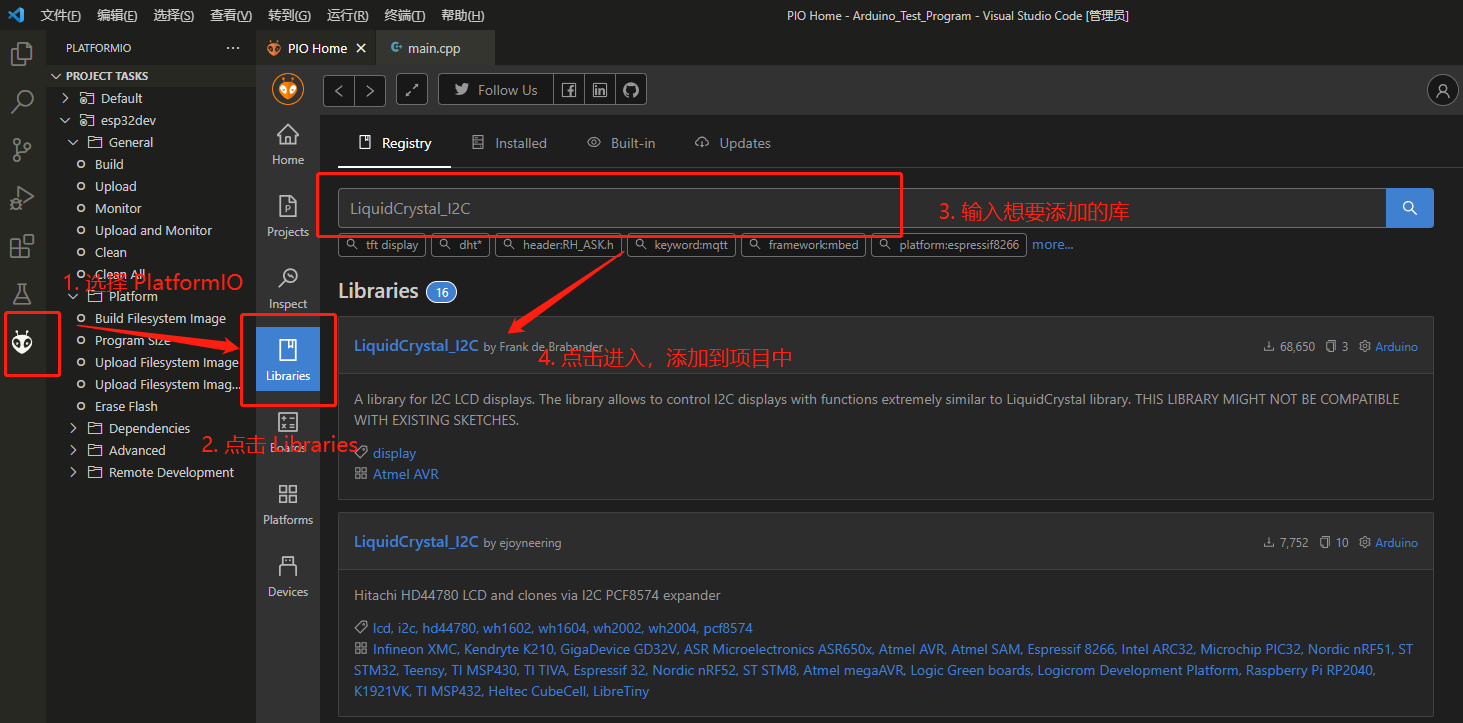The height and width of the screenshot is (723, 1463).
Task: Open Run and Debug view
Action: 22,198
